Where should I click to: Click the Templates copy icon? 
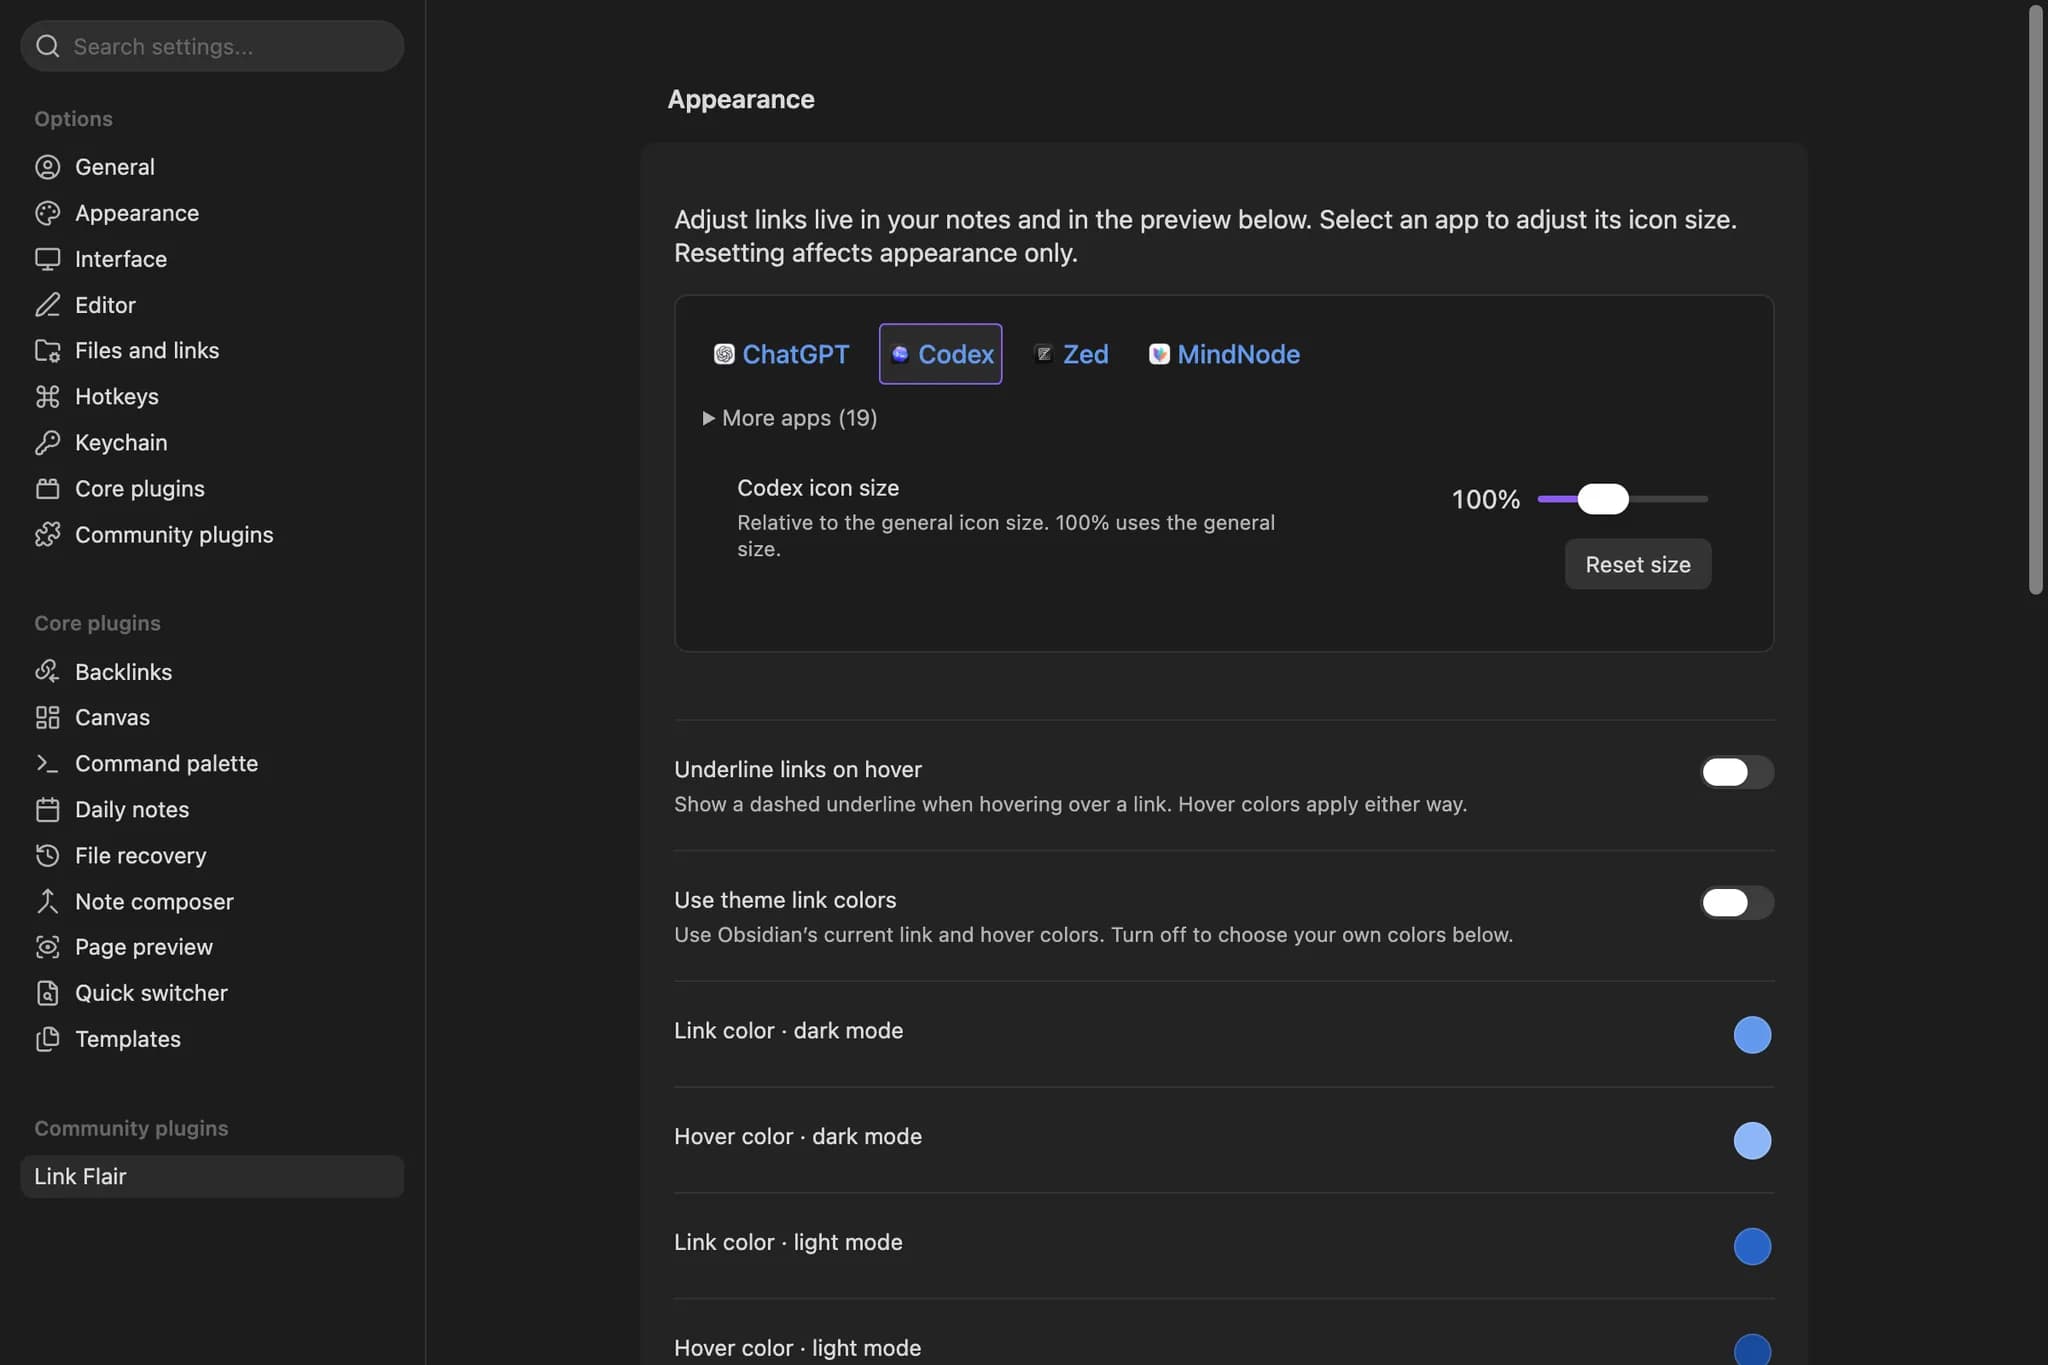pyautogui.click(x=47, y=1039)
